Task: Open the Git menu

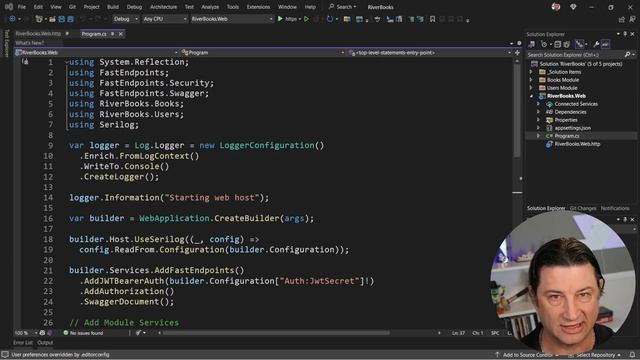Action: tap(72, 7)
